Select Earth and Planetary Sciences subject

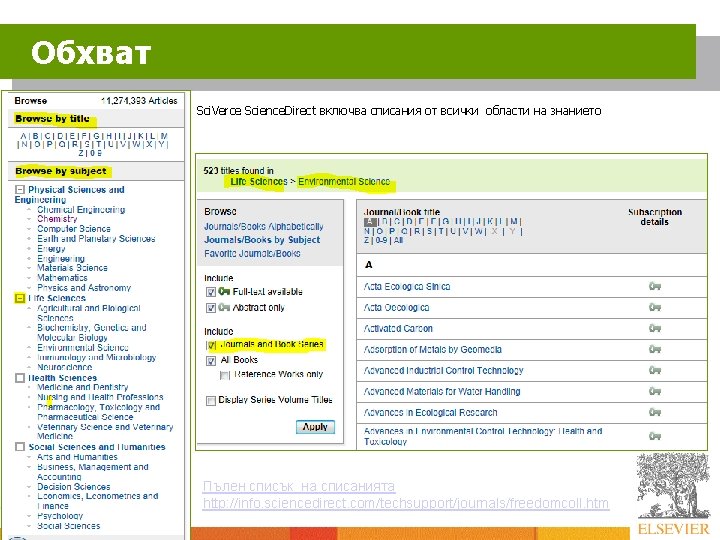(x=96, y=239)
